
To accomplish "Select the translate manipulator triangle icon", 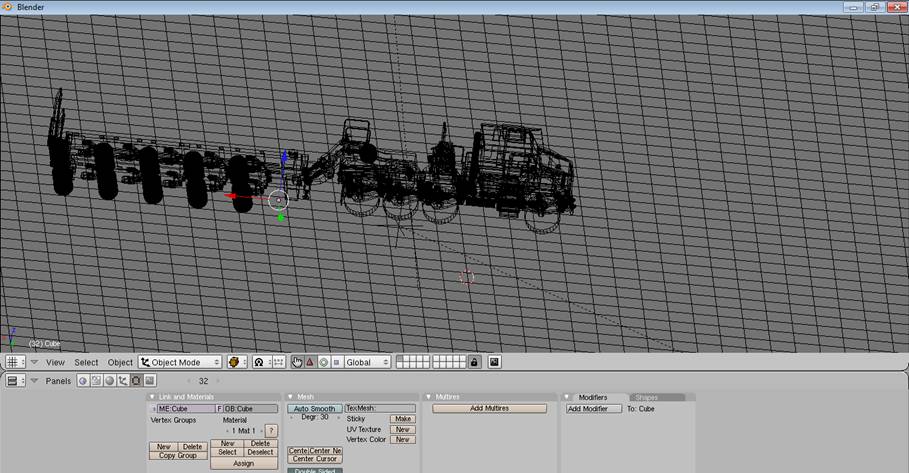I will (310, 362).
